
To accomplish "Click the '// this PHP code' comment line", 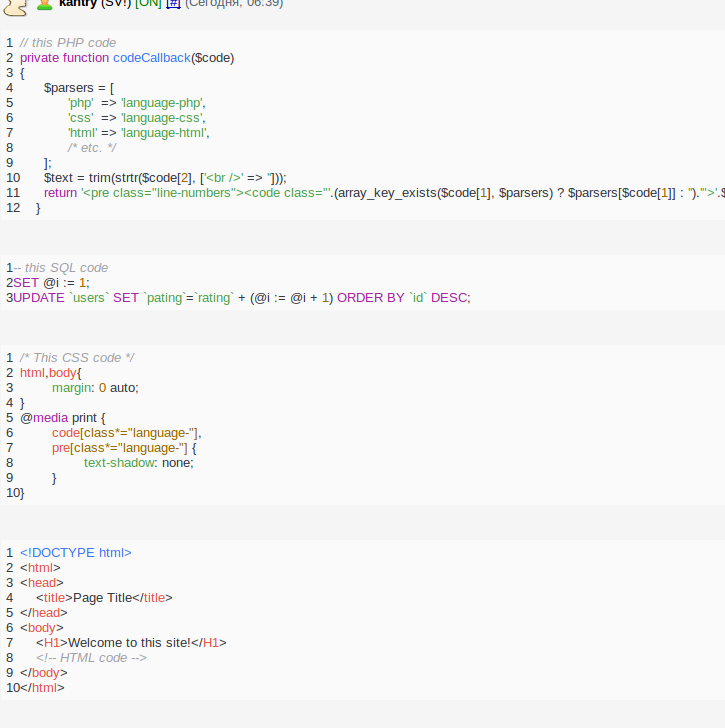I will (x=68, y=43).
